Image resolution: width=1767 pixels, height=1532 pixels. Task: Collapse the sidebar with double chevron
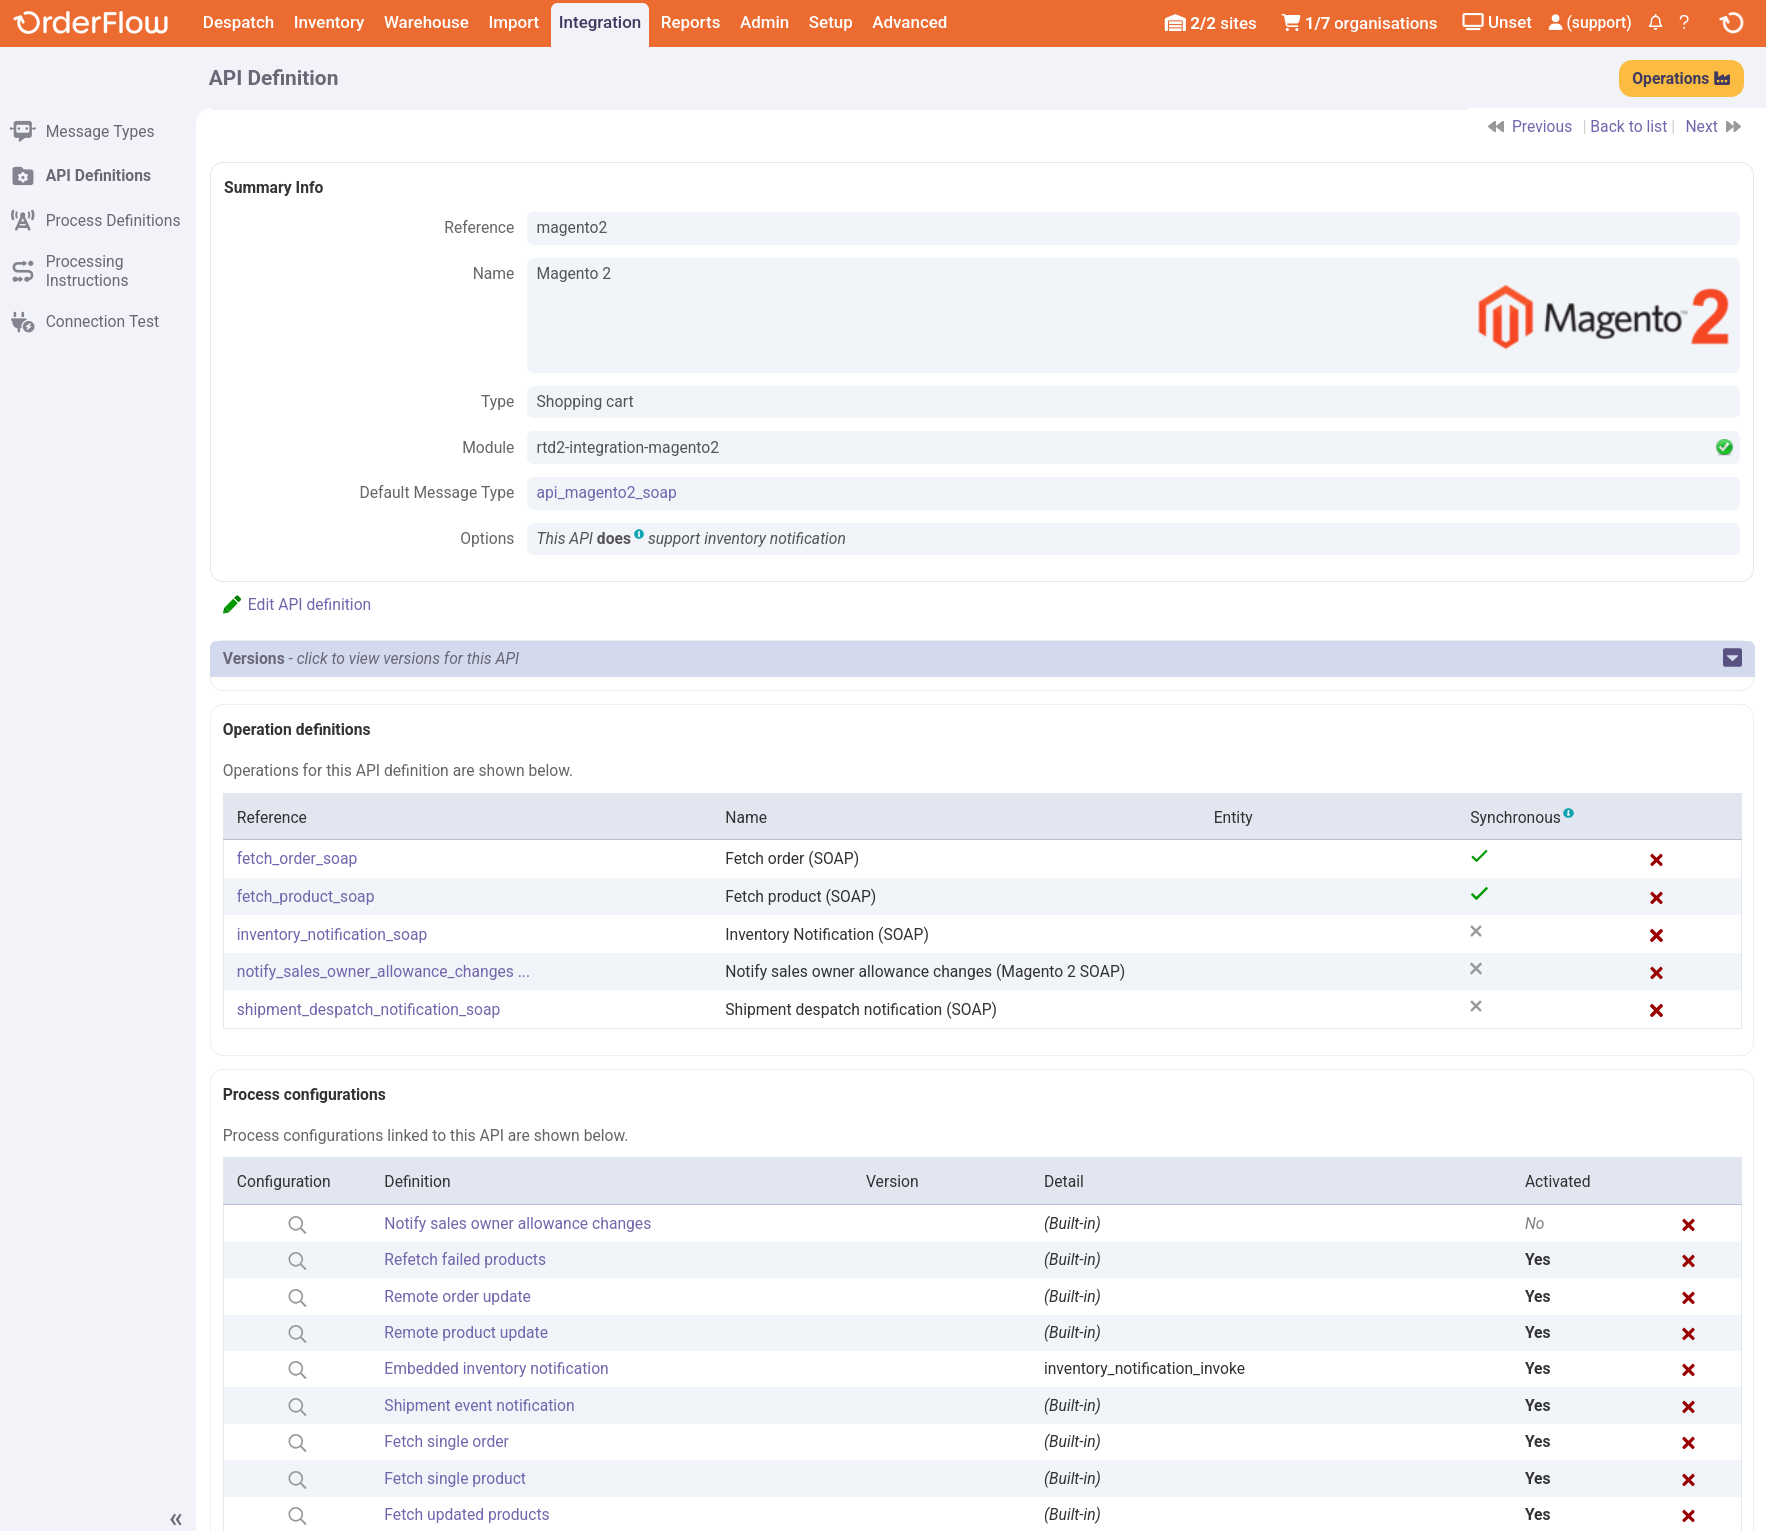point(176,1519)
